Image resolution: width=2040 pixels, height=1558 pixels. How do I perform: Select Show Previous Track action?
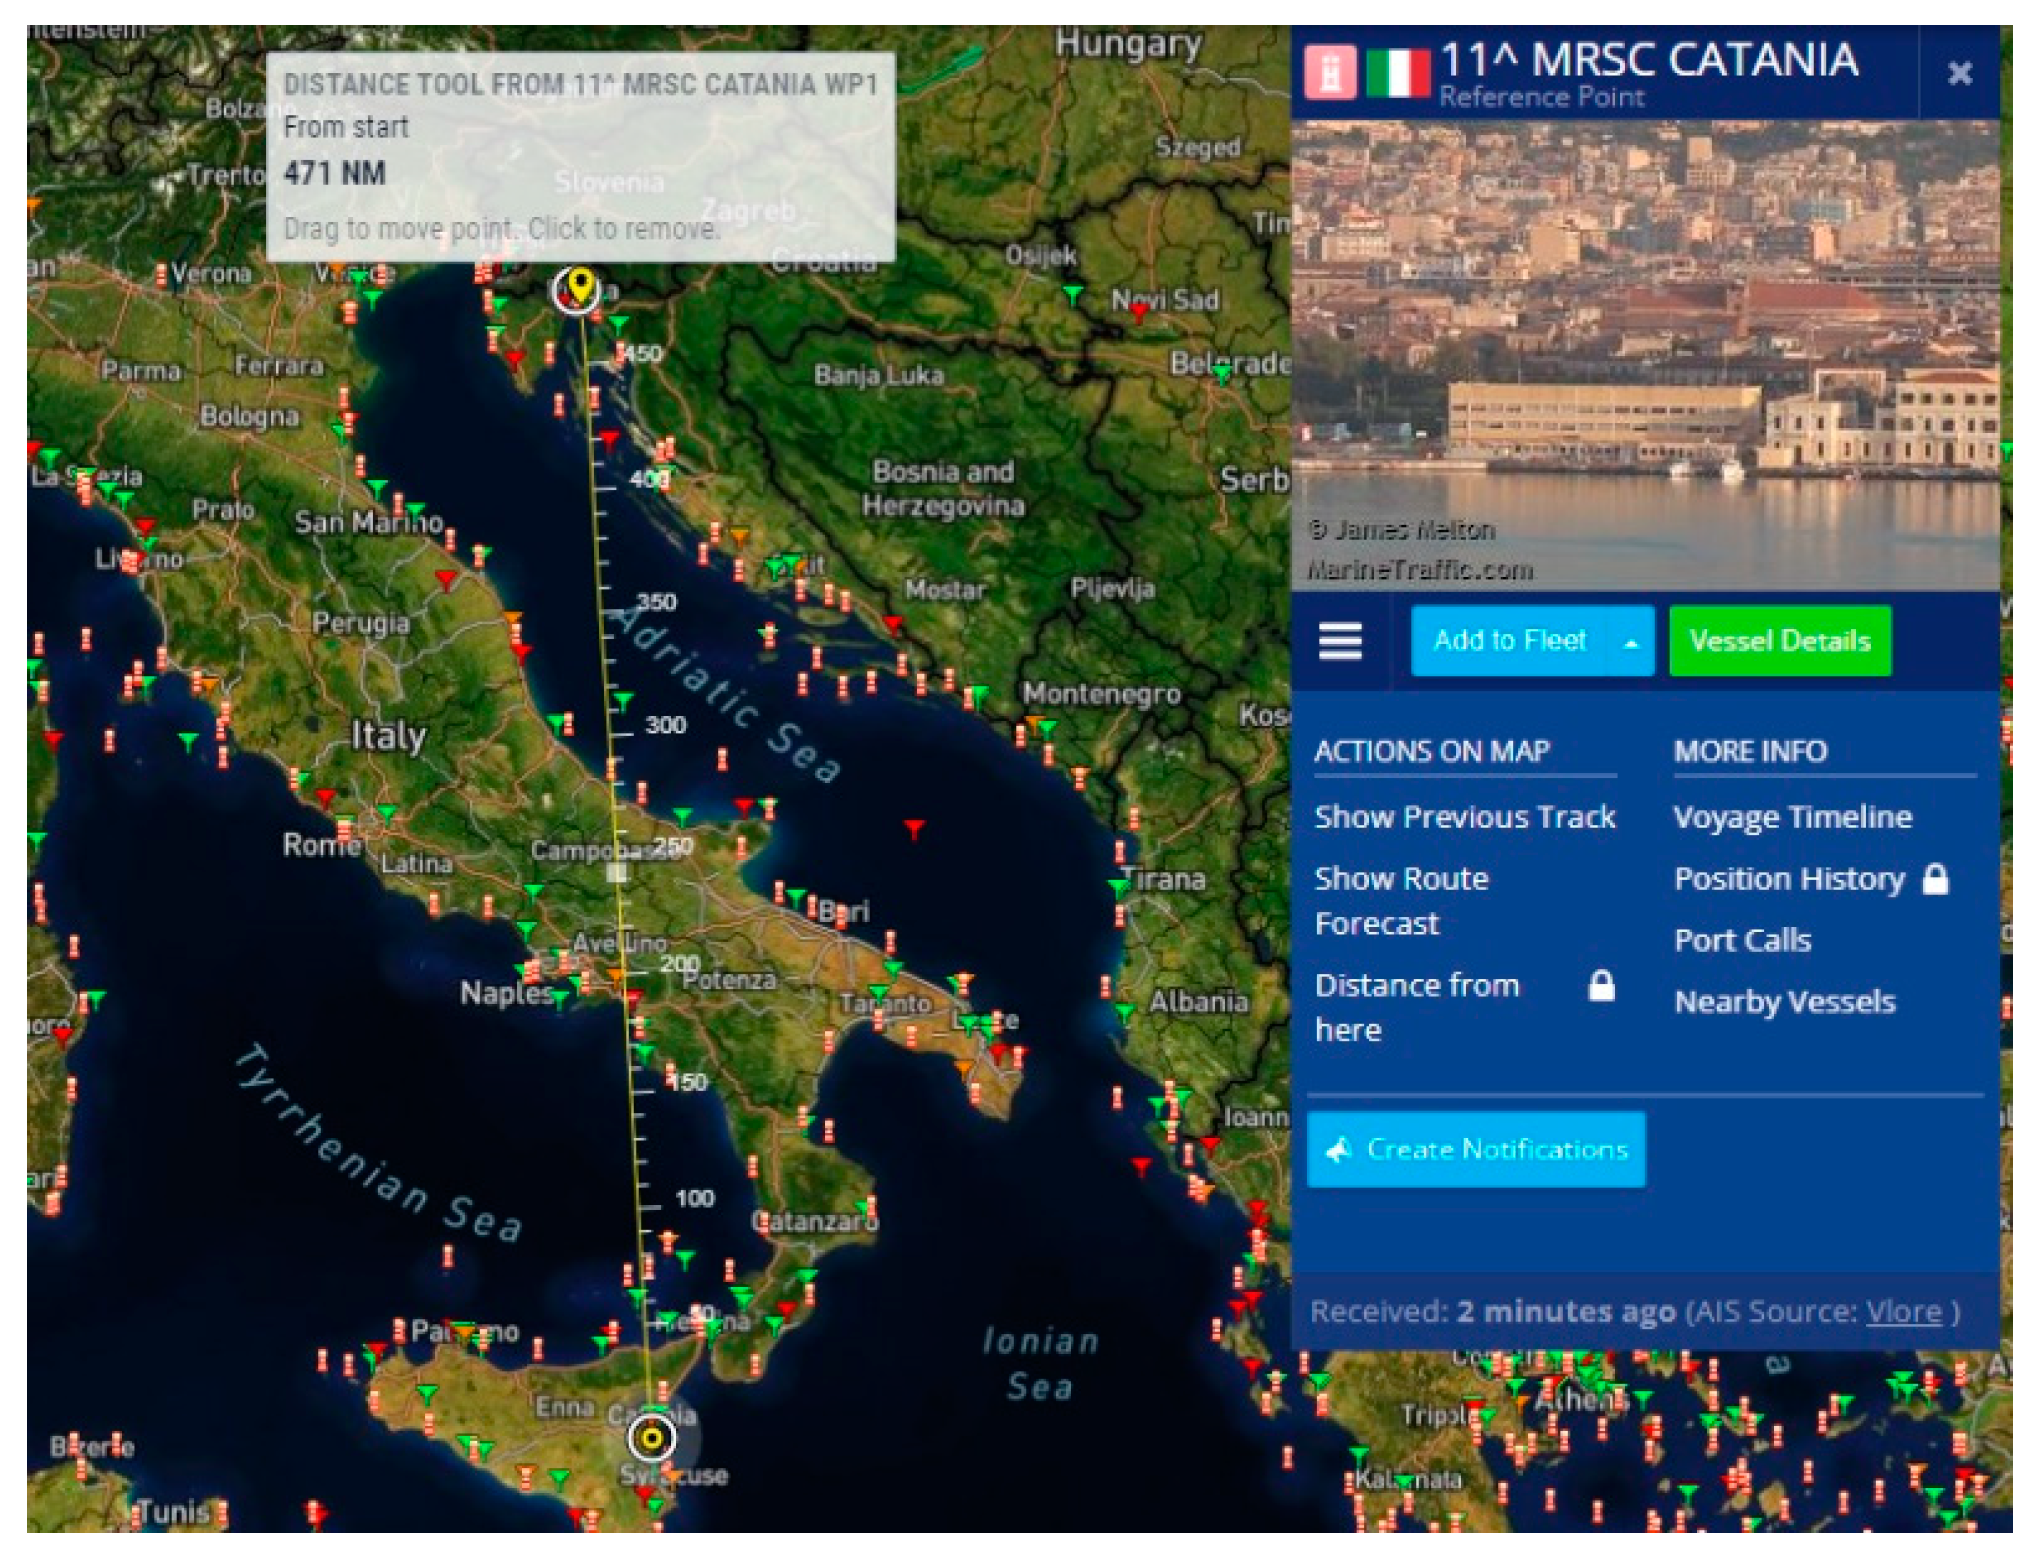point(1464,817)
